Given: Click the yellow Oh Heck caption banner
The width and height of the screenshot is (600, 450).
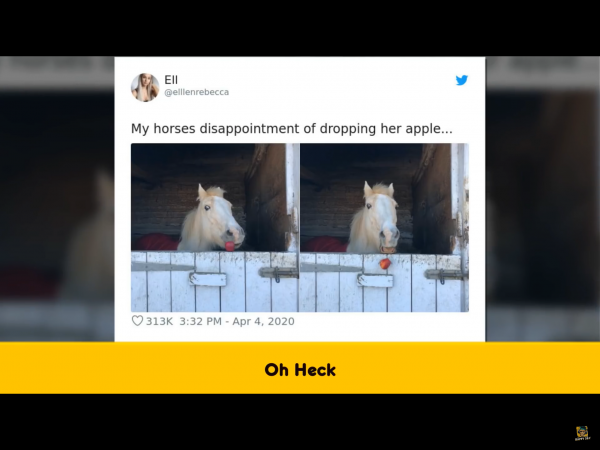Looking at the screenshot, I should [x=300, y=368].
